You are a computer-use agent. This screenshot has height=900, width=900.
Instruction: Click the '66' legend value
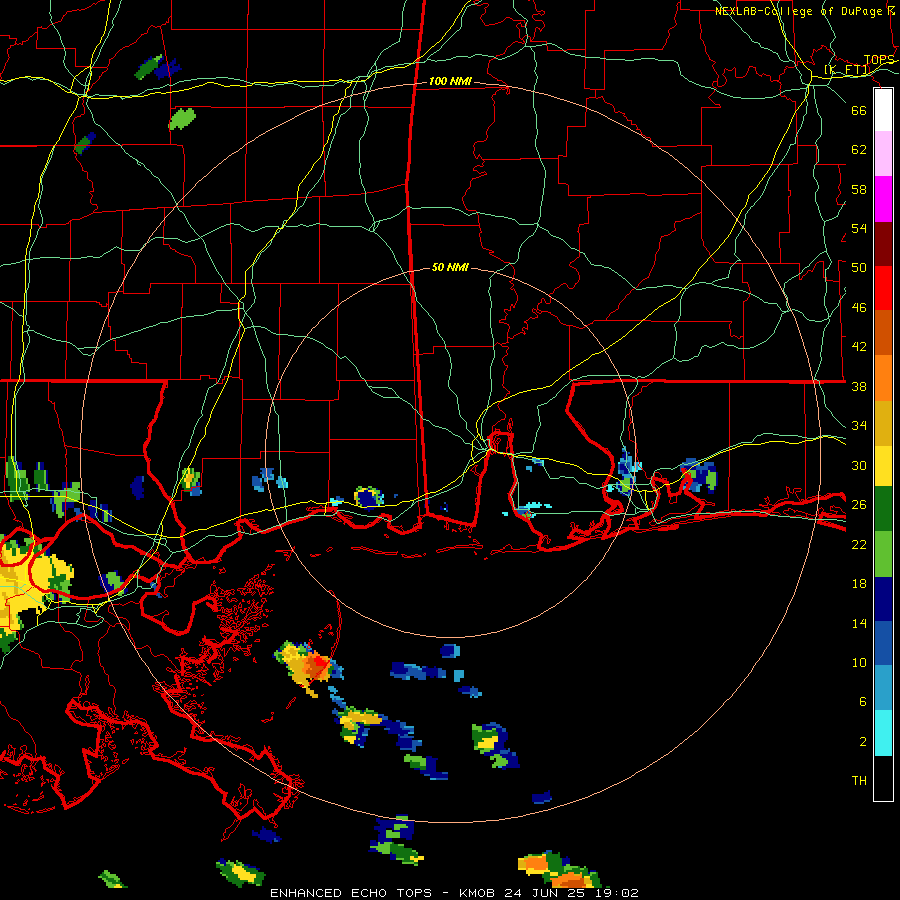click(859, 110)
